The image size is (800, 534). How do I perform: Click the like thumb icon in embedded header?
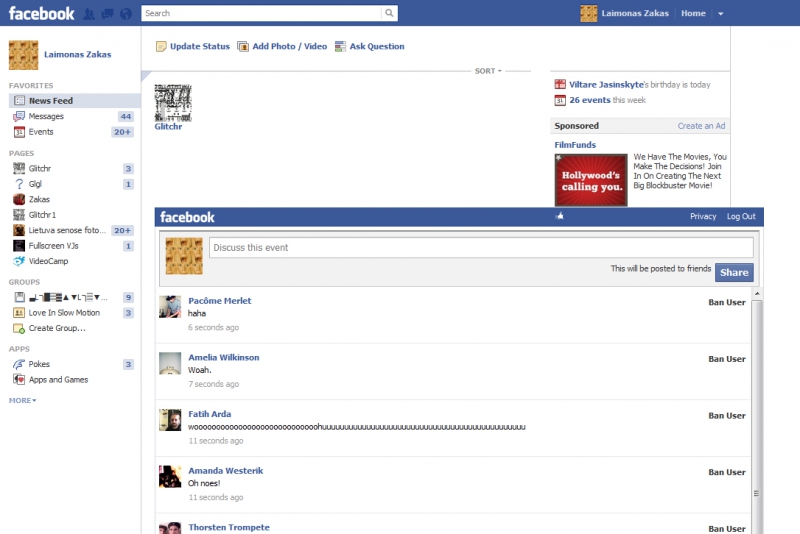click(x=560, y=216)
